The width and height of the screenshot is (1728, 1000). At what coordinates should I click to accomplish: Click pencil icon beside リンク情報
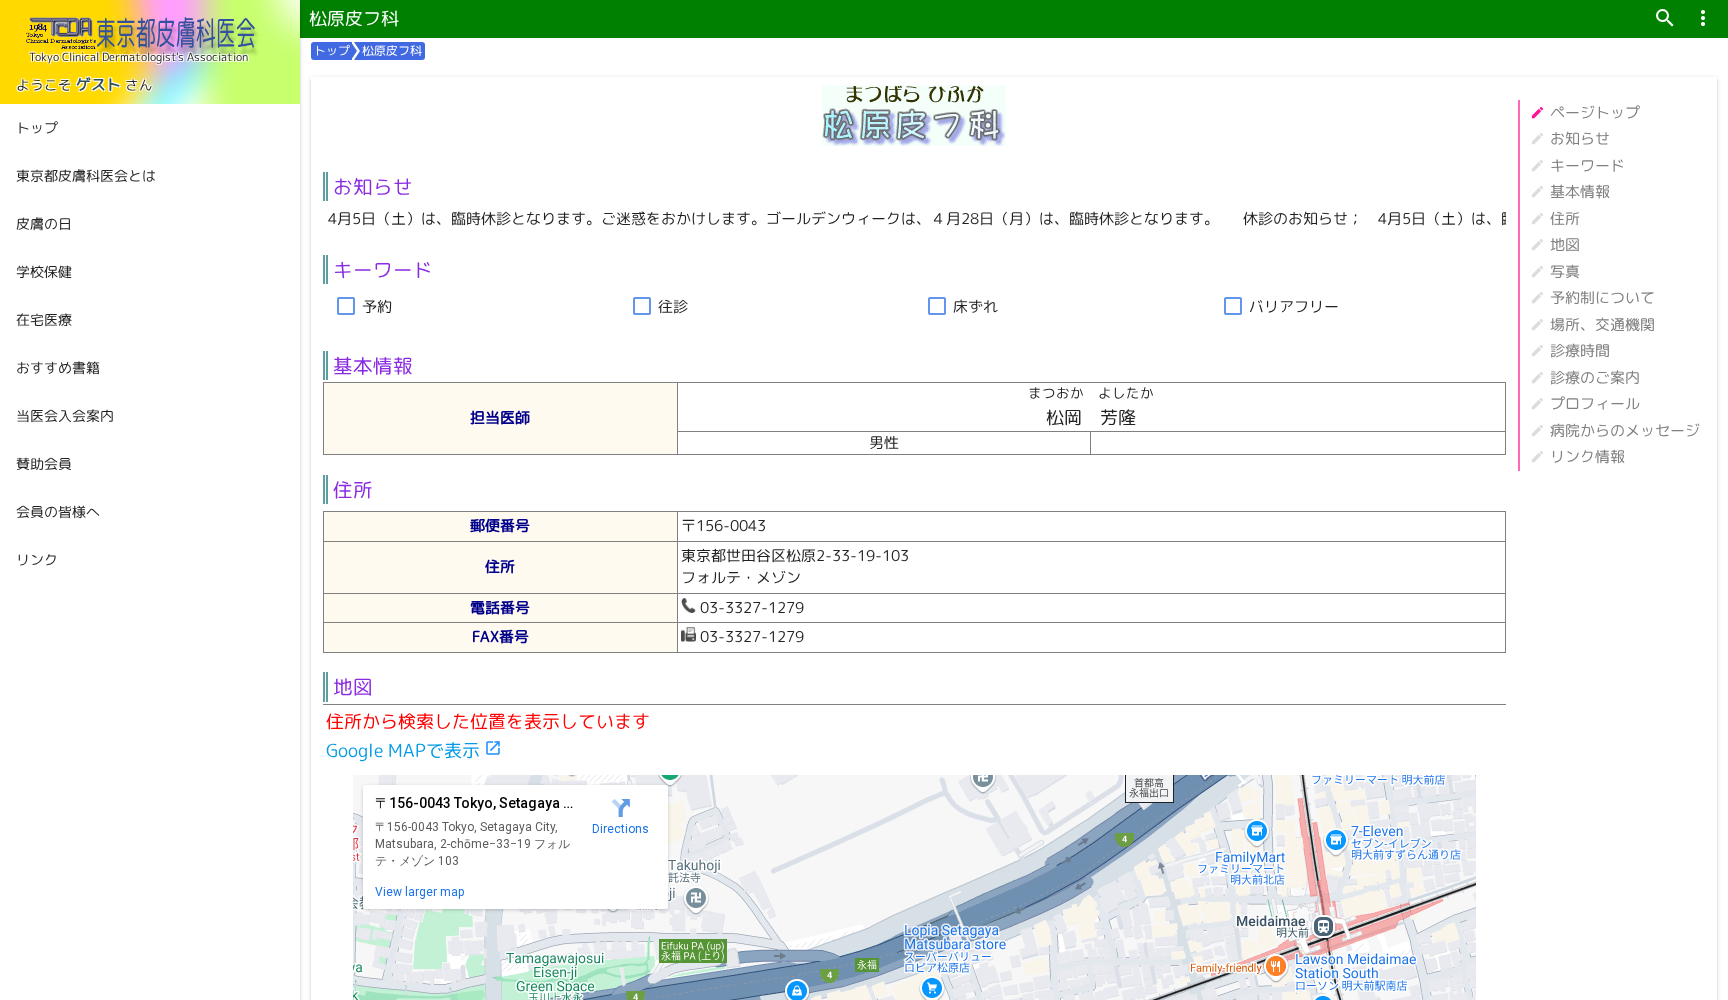point(1537,457)
